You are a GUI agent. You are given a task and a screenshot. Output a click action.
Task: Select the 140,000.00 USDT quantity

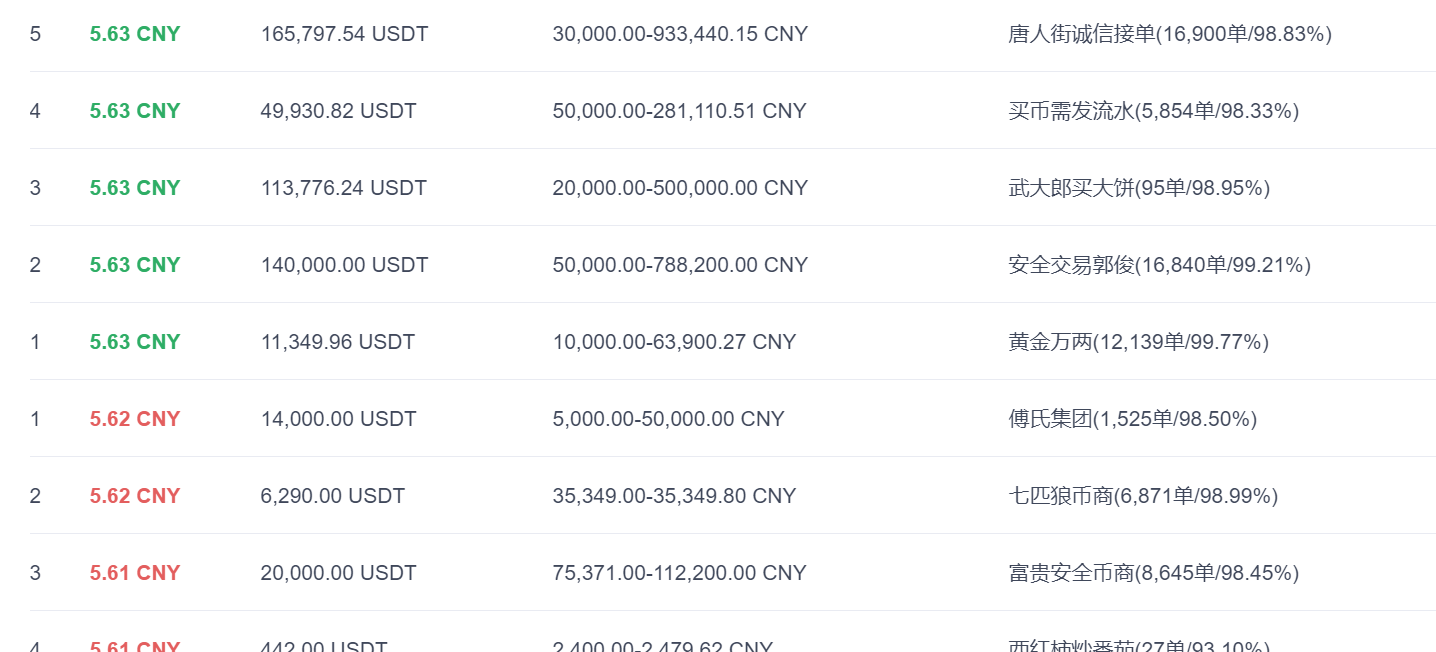tap(344, 265)
